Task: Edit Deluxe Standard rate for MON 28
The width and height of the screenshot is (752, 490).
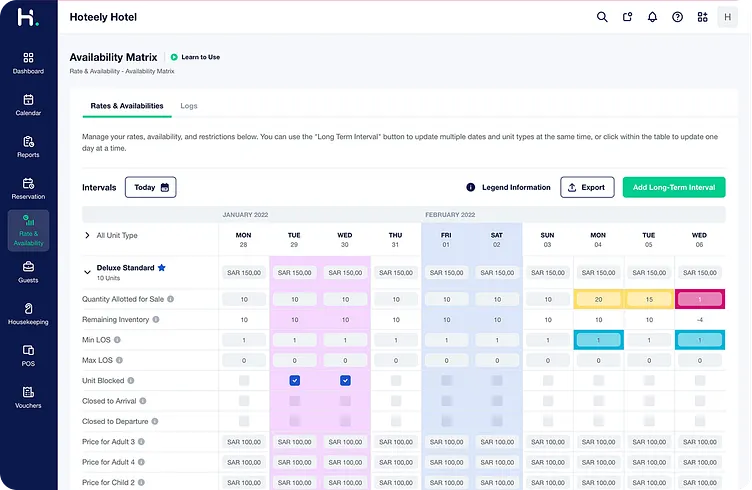Action: tap(244, 272)
